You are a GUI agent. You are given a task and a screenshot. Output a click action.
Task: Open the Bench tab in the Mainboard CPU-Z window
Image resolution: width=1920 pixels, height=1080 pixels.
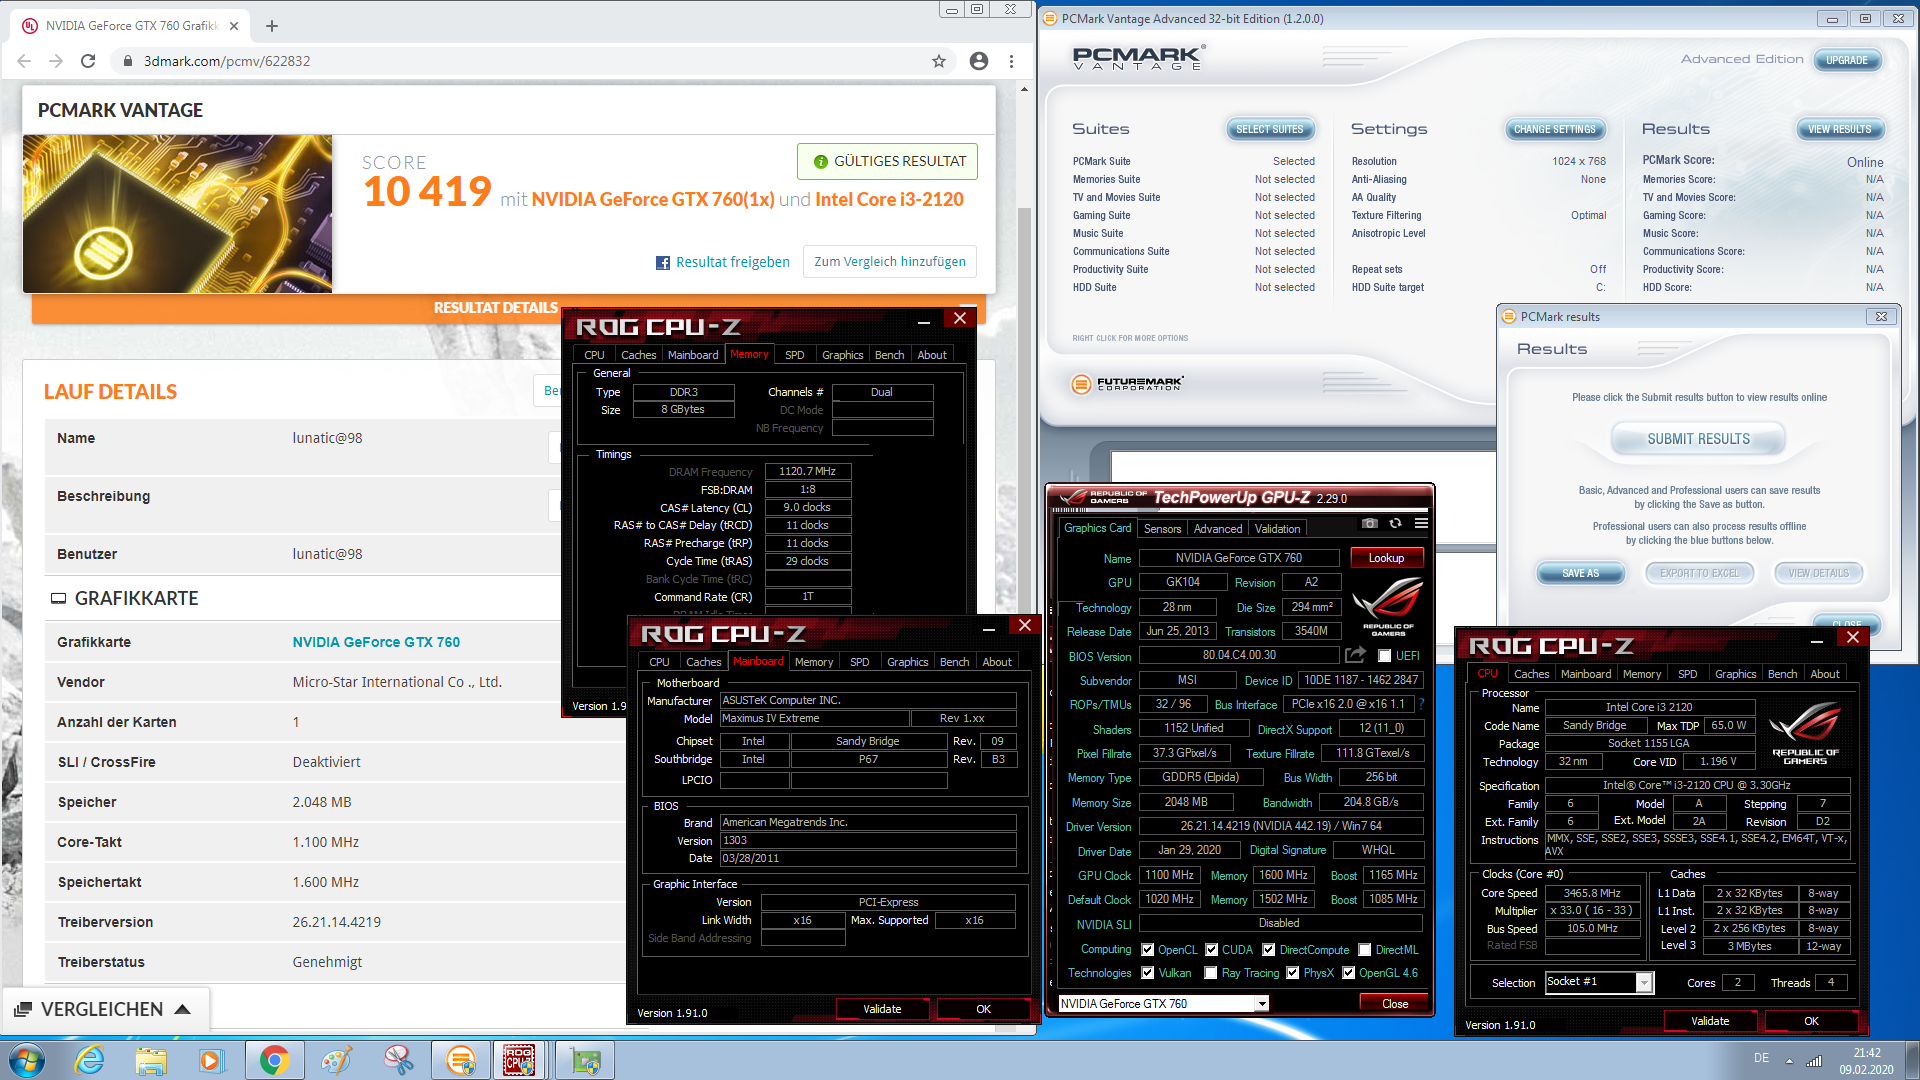click(x=954, y=662)
